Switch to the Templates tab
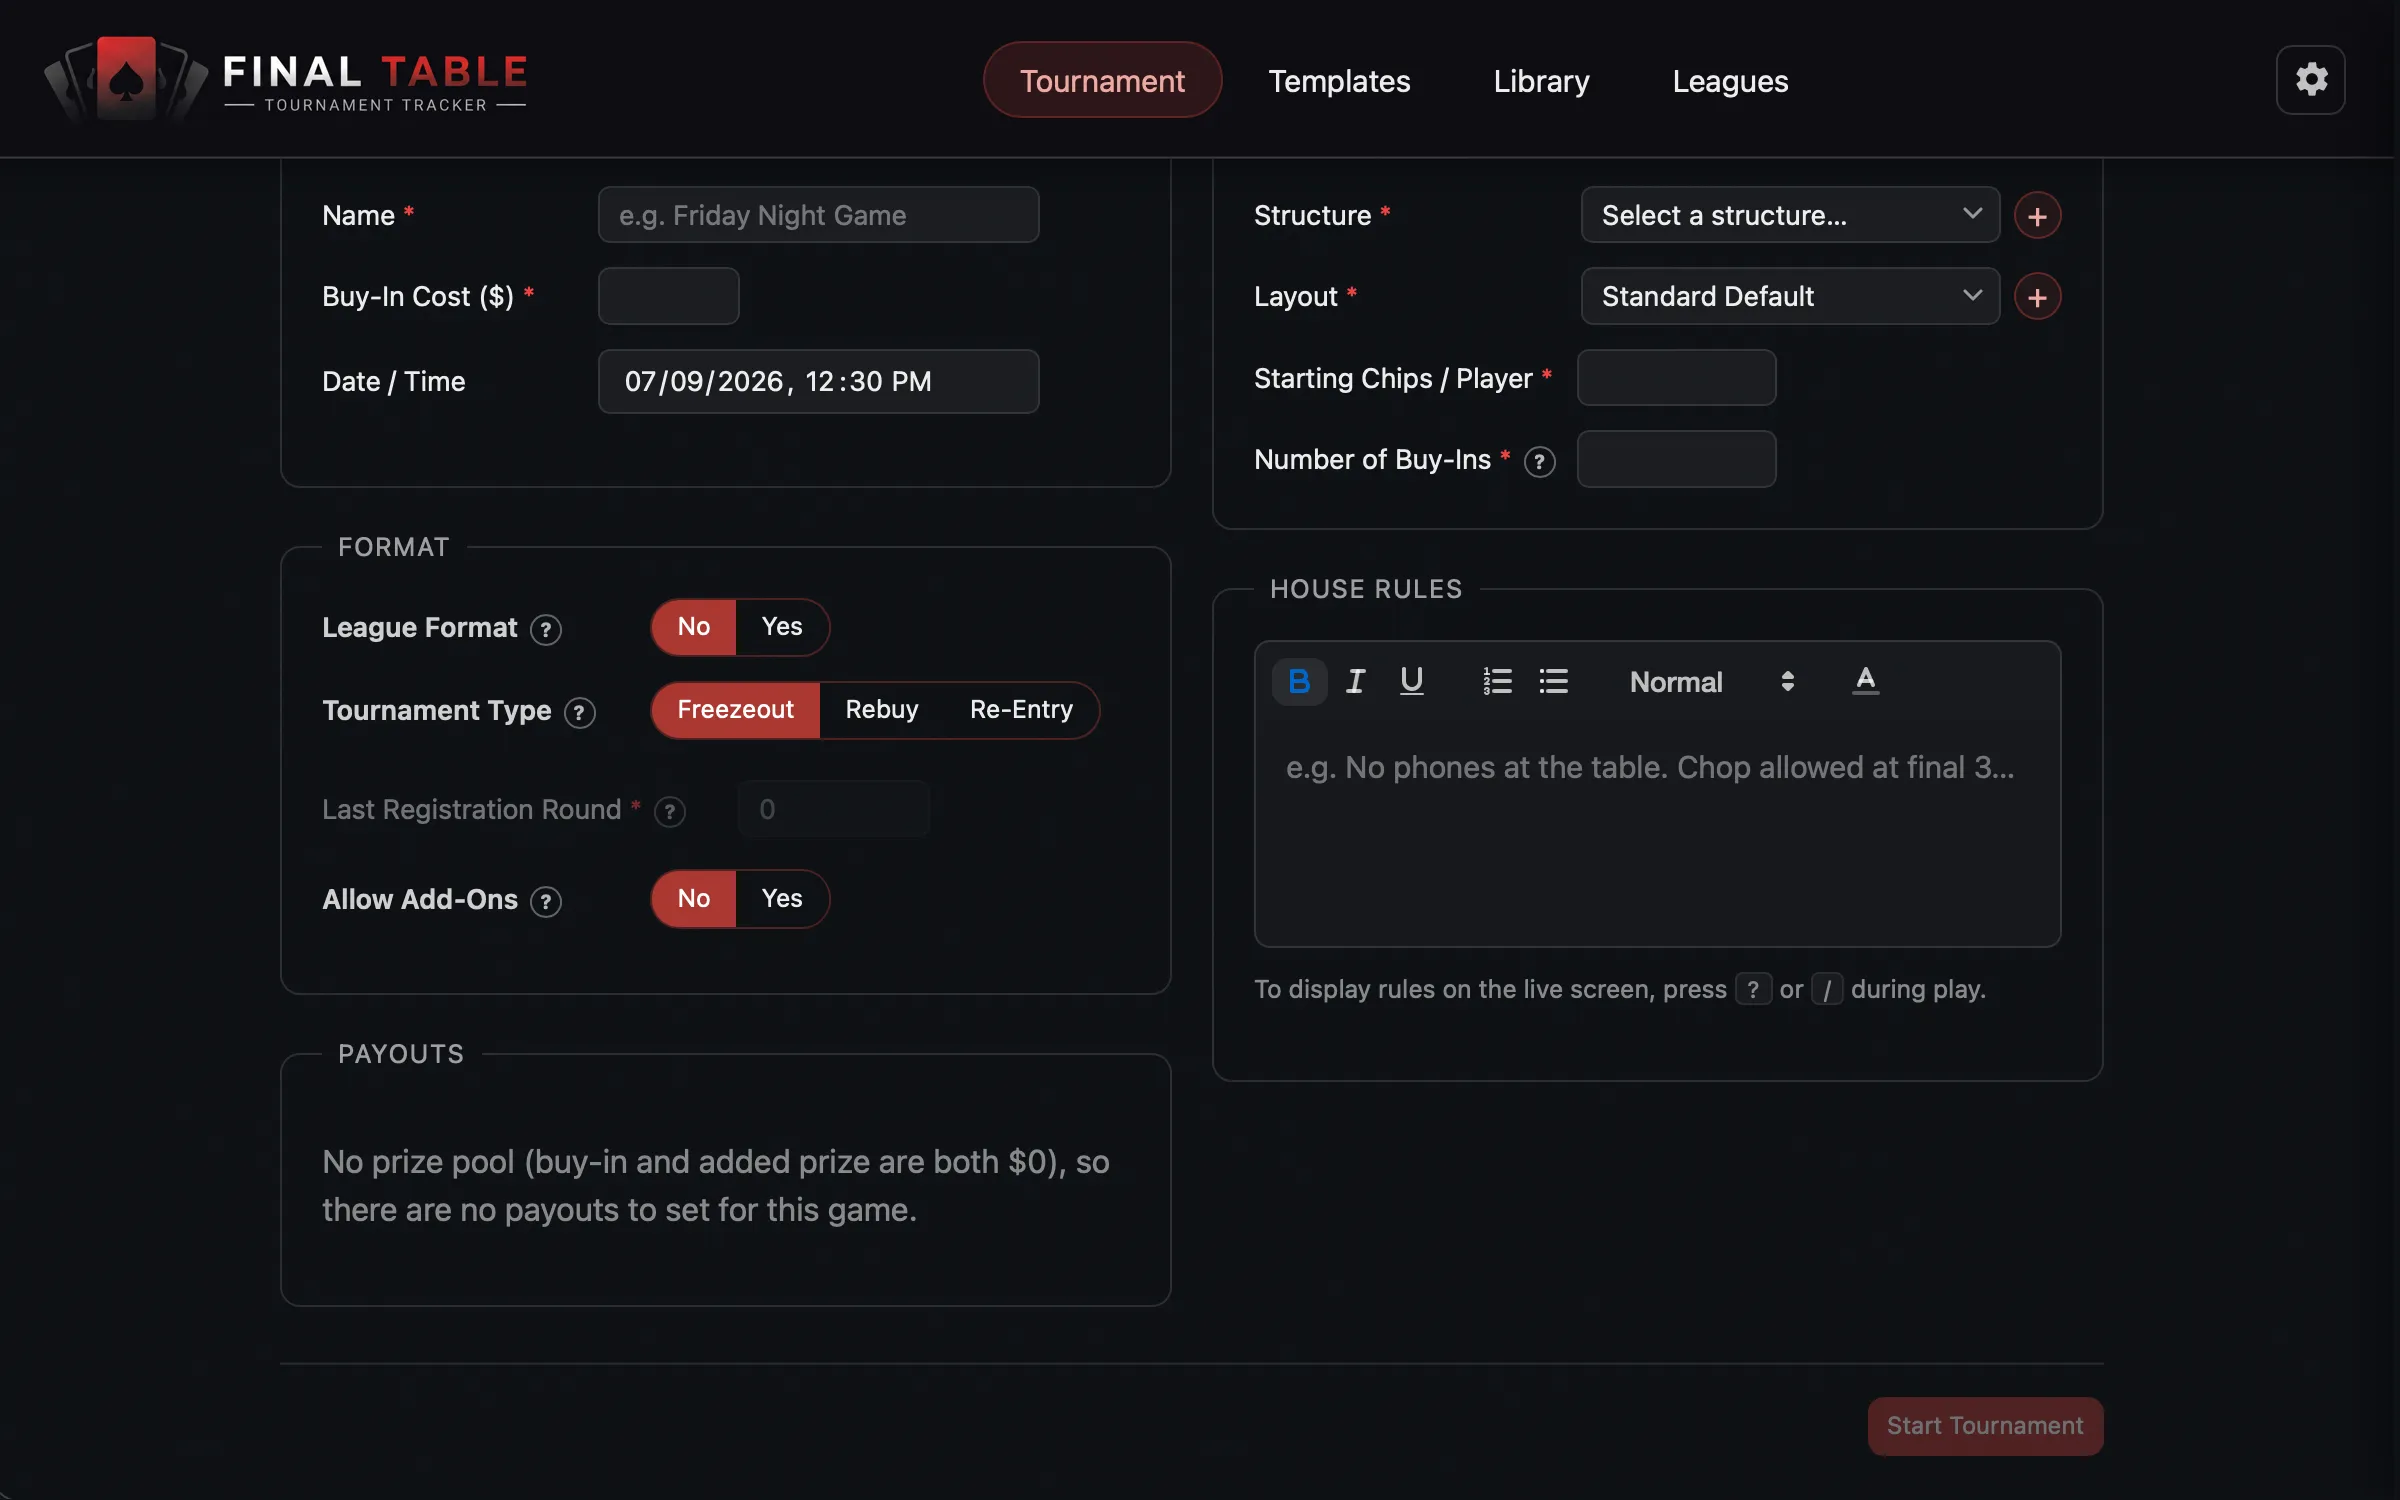The height and width of the screenshot is (1500, 2400). point(1339,81)
